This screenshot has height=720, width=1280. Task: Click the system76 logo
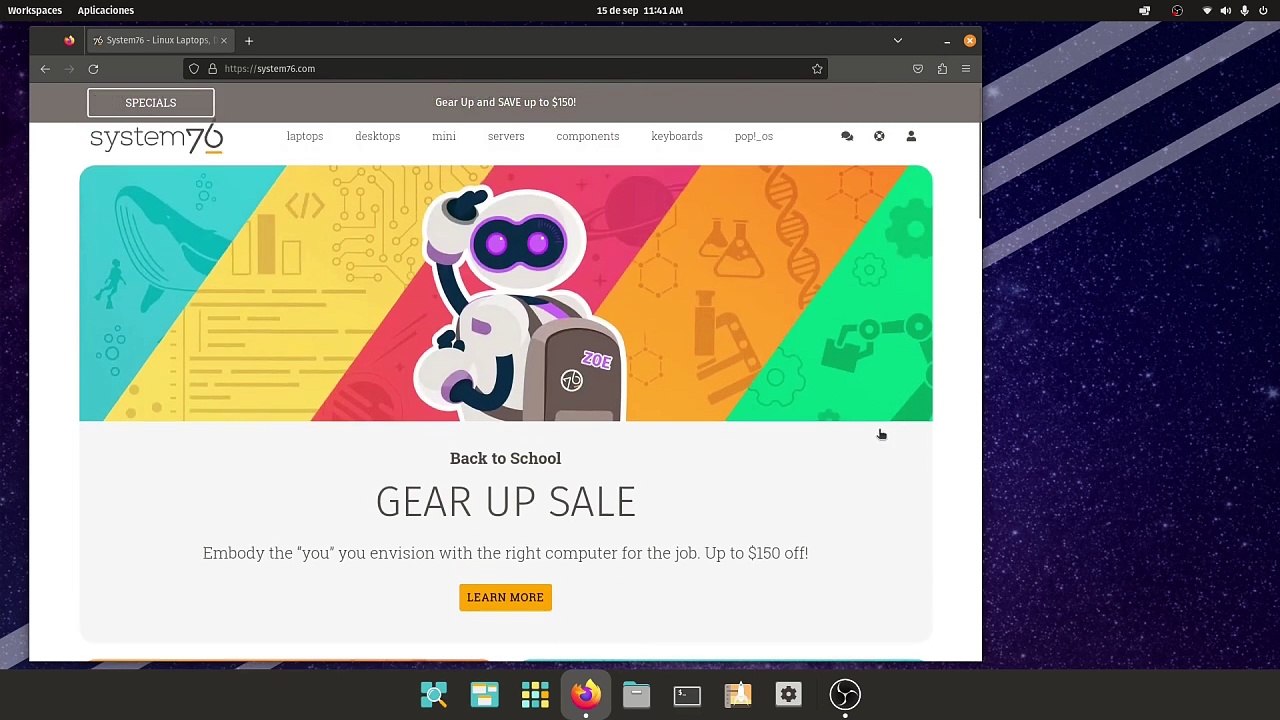click(156, 138)
